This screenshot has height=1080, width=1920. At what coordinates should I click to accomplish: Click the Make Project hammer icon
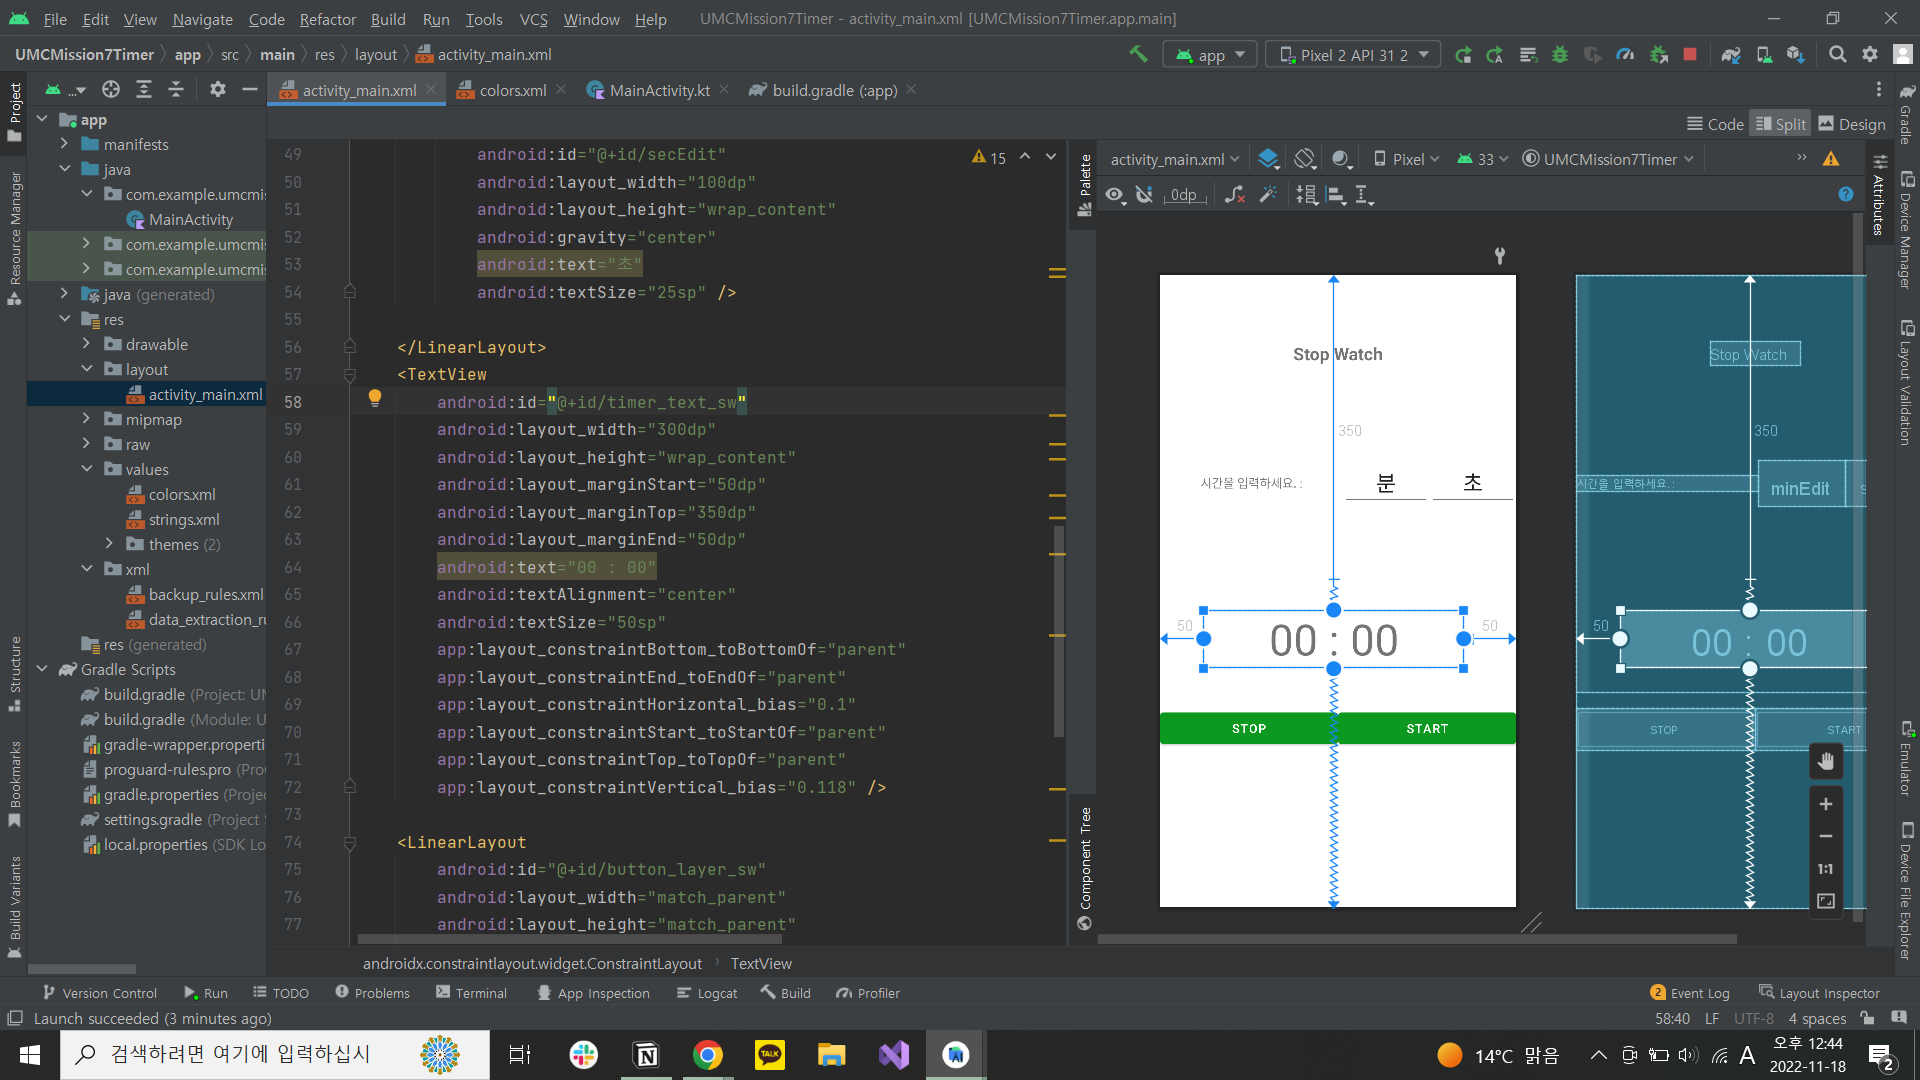click(1138, 54)
